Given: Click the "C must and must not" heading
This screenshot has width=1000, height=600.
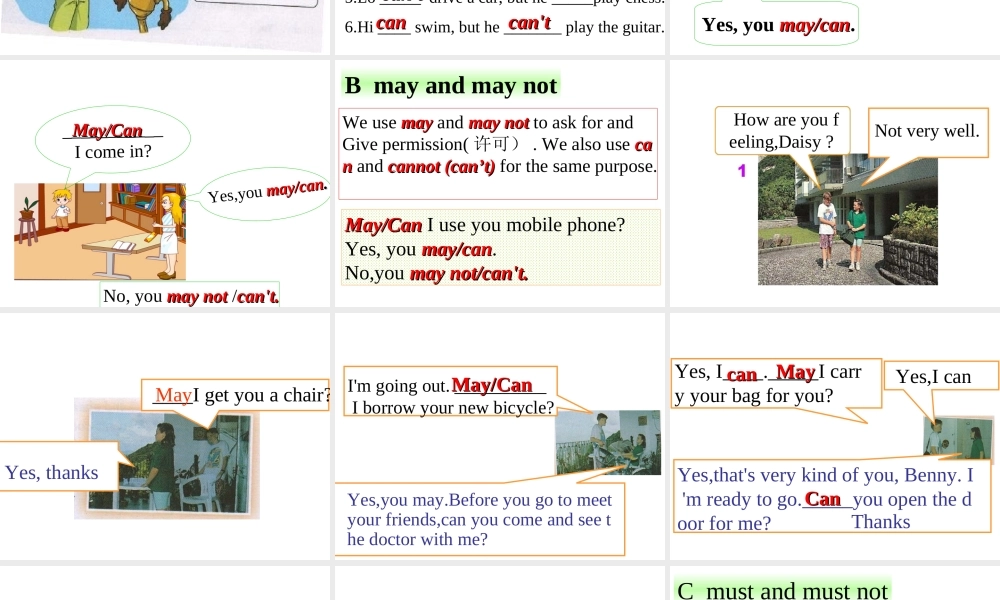Looking at the screenshot, I should 782,590.
